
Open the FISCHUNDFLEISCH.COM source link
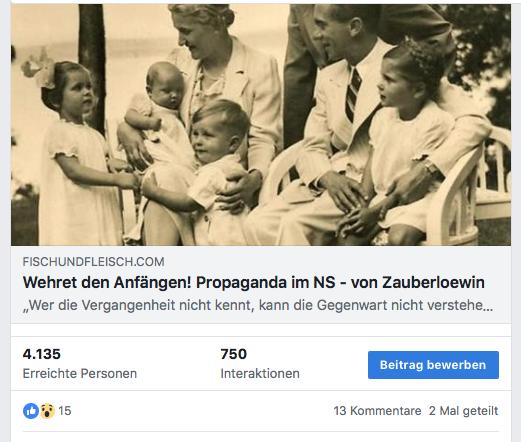[93, 262]
